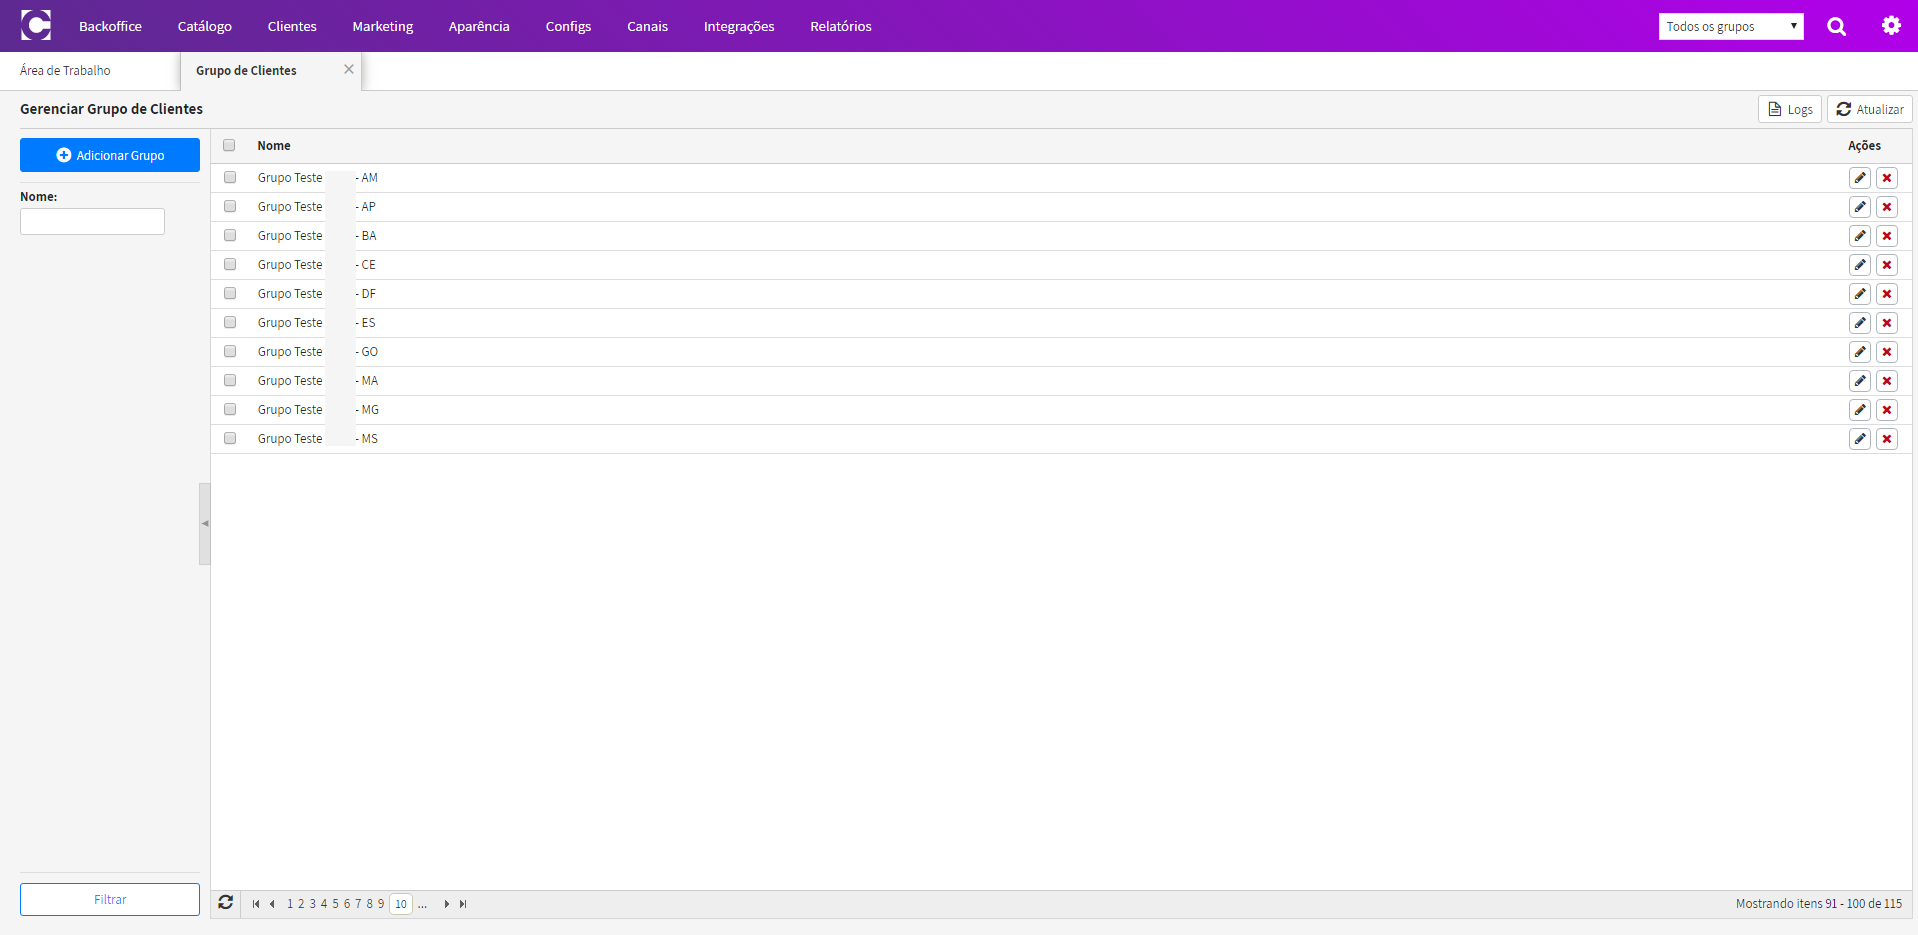
Task: Open the Integrações menu
Action: click(x=739, y=26)
